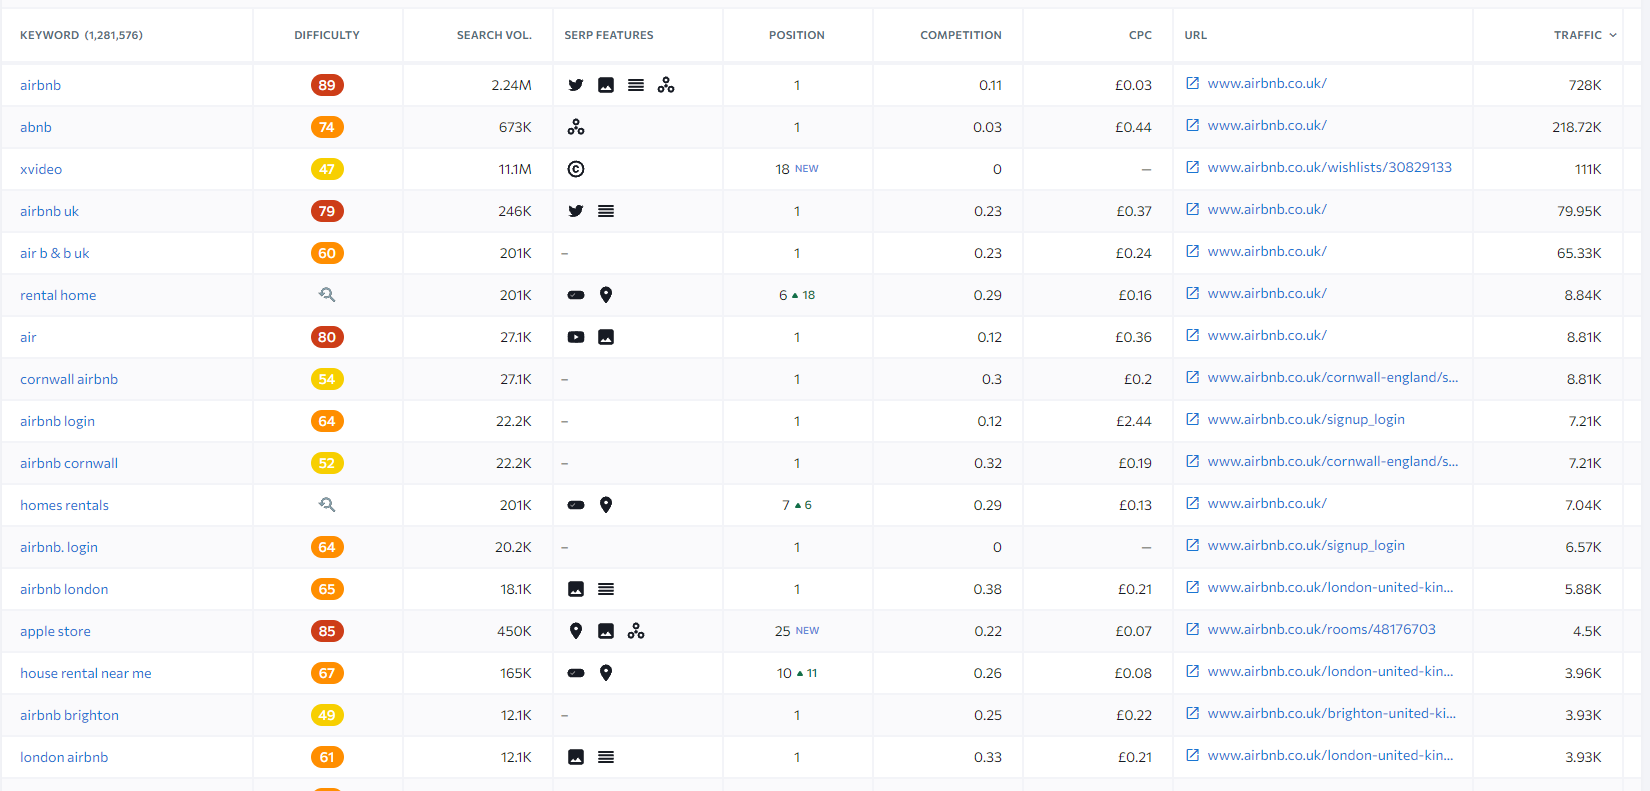Click the three-circle SERP icon in the 2.24M airbnb row
This screenshot has height=791, width=1650.
[x=666, y=85]
